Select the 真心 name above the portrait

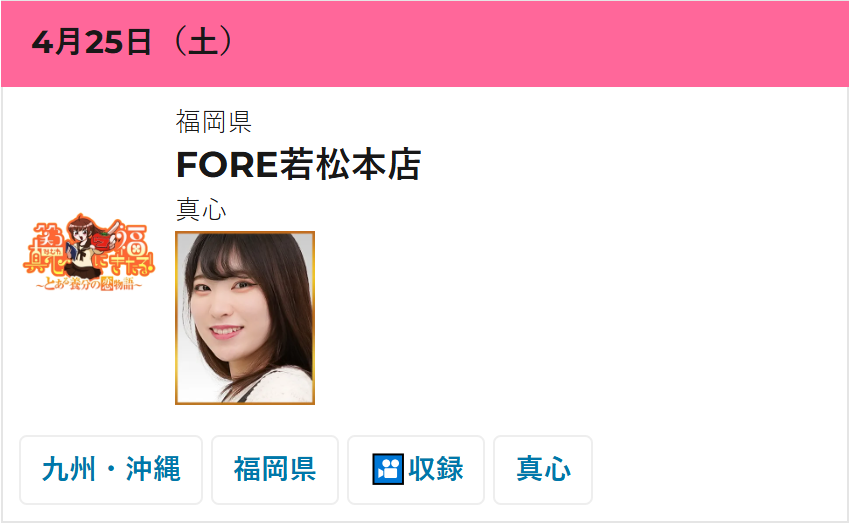[201, 210]
